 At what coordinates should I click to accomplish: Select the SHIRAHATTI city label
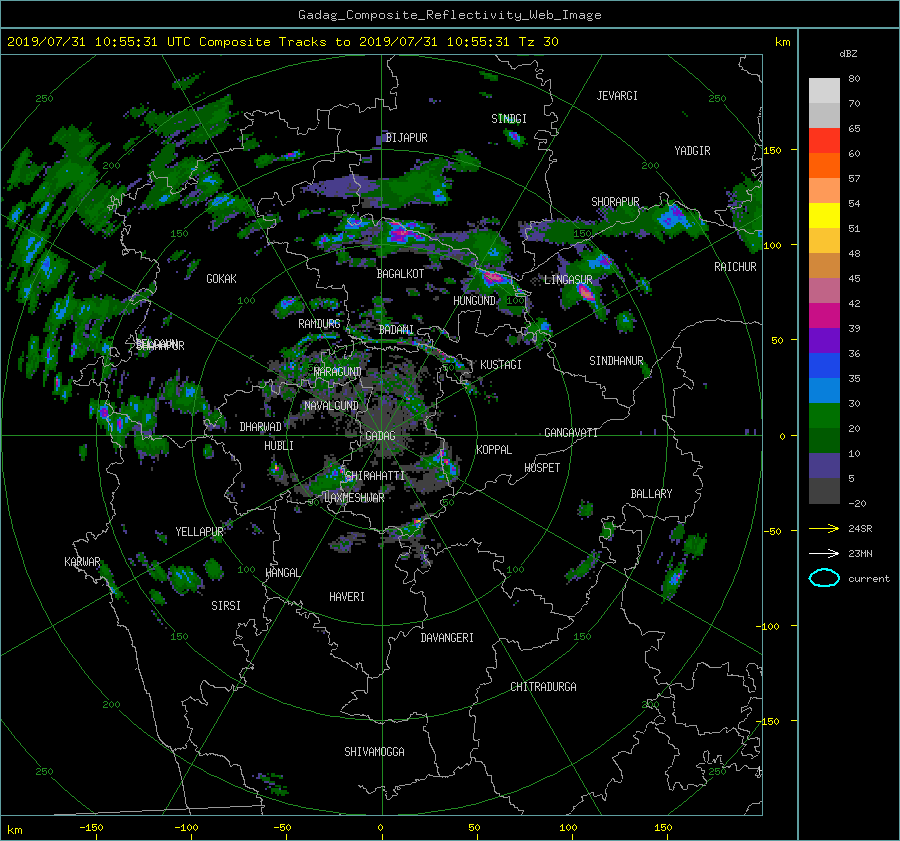pos(375,476)
